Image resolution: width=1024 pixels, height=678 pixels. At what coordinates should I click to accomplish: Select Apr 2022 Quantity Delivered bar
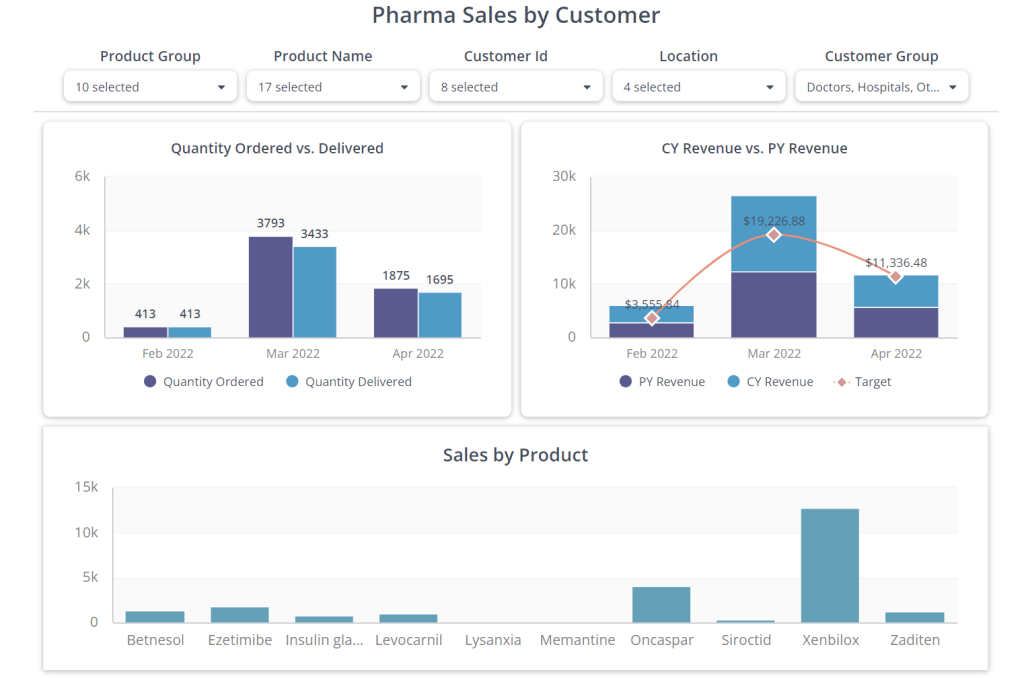tap(440, 315)
